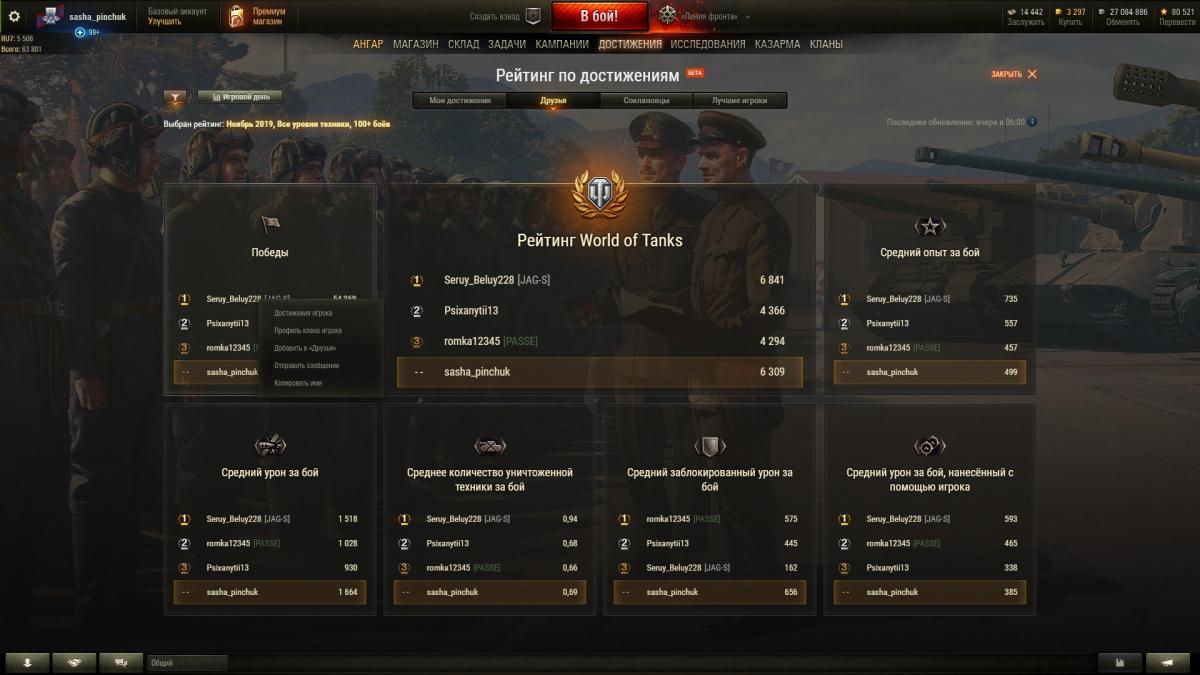Select the Соклановцы tab
The image size is (1200, 675).
pyautogui.click(x=647, y=100)
